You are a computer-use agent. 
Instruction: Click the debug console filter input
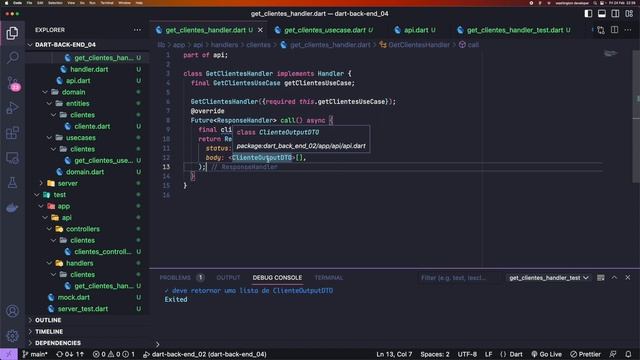click(459, 278)
